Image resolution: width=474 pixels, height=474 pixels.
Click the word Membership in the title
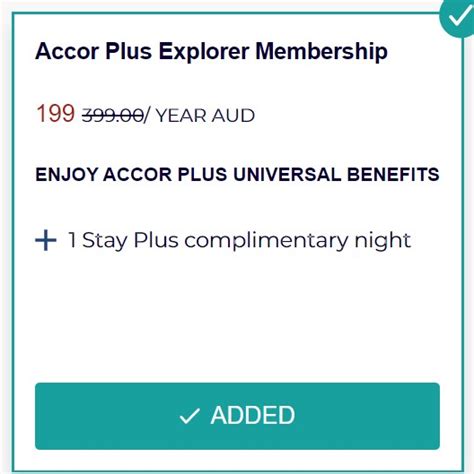(x=321, y=52)
